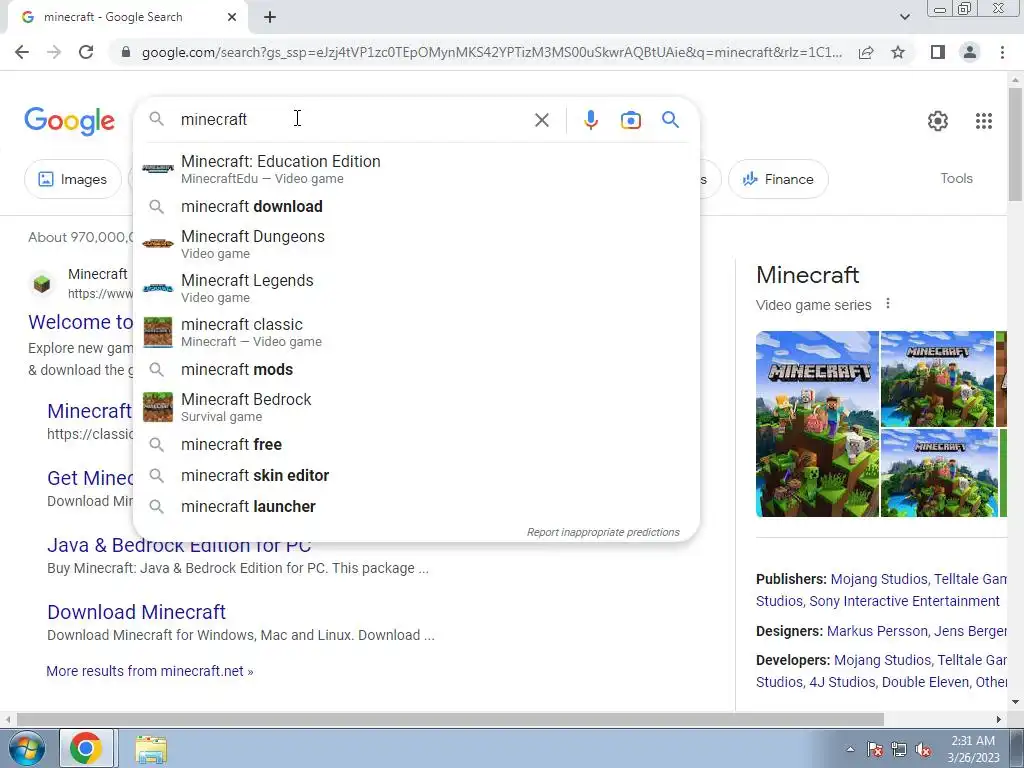Start voice search with microphone icon
The image size is (1024, 768).
(590, 120)
